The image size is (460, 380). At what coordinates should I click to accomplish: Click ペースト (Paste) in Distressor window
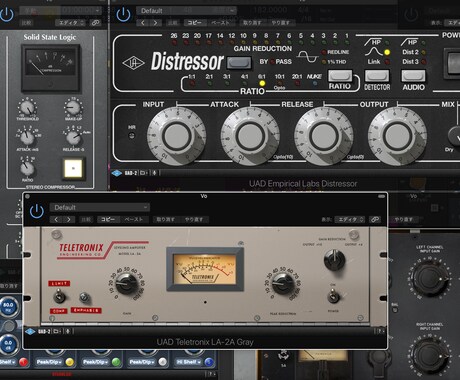tap(221, 23)
